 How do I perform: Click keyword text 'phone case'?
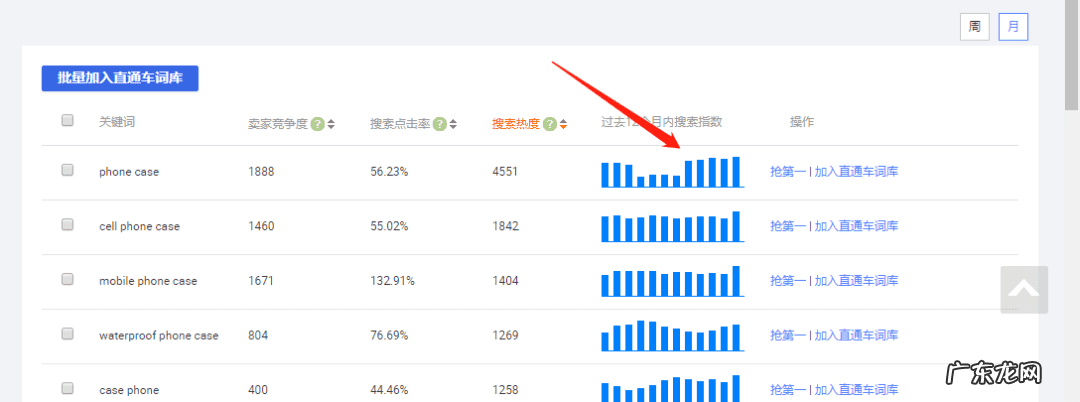coord(129,172)
